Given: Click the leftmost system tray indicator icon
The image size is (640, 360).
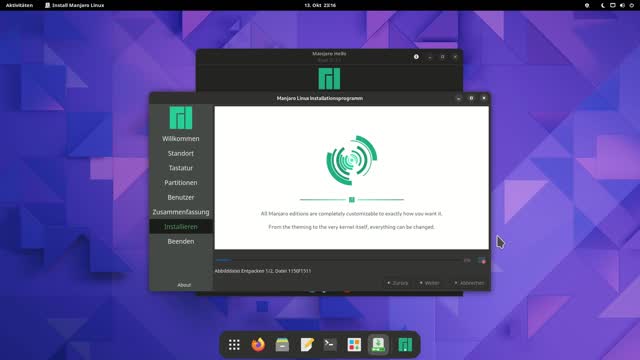Looking at the screenshot, I should (587, 5).
